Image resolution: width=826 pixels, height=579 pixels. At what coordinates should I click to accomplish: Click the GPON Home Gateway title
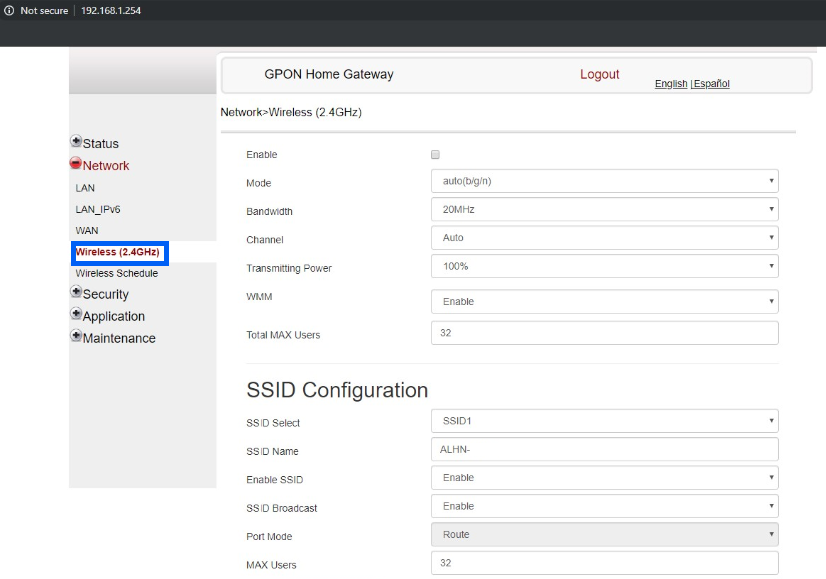pyautogui.click(x=329, y=74)
